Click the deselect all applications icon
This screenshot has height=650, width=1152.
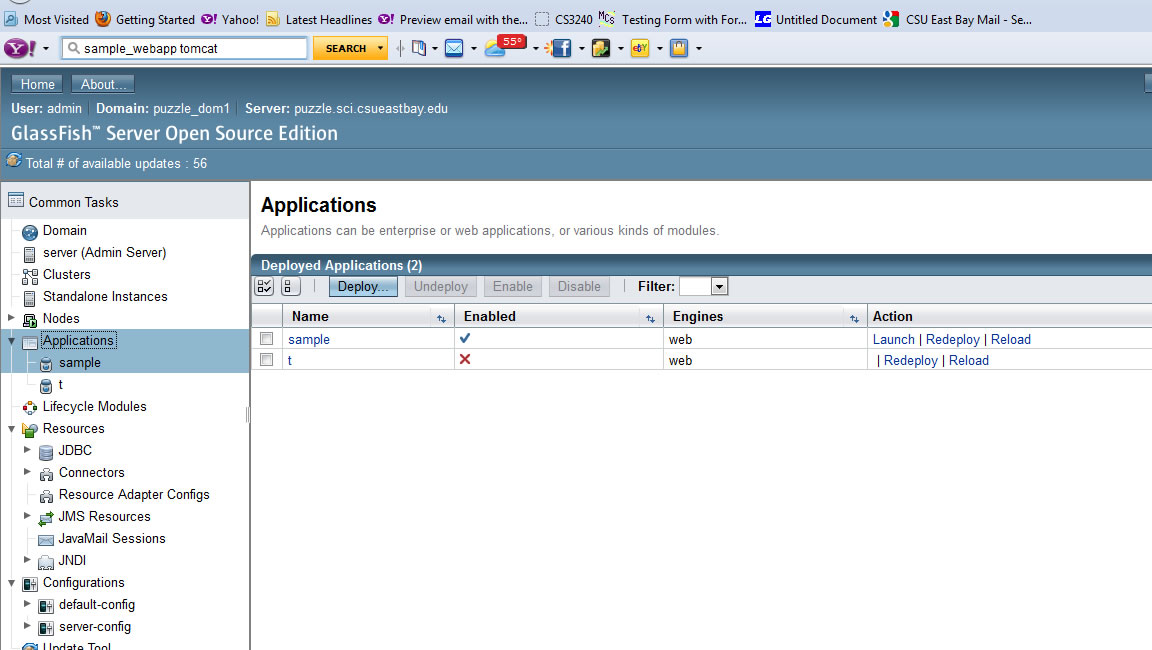coord(289,286)
